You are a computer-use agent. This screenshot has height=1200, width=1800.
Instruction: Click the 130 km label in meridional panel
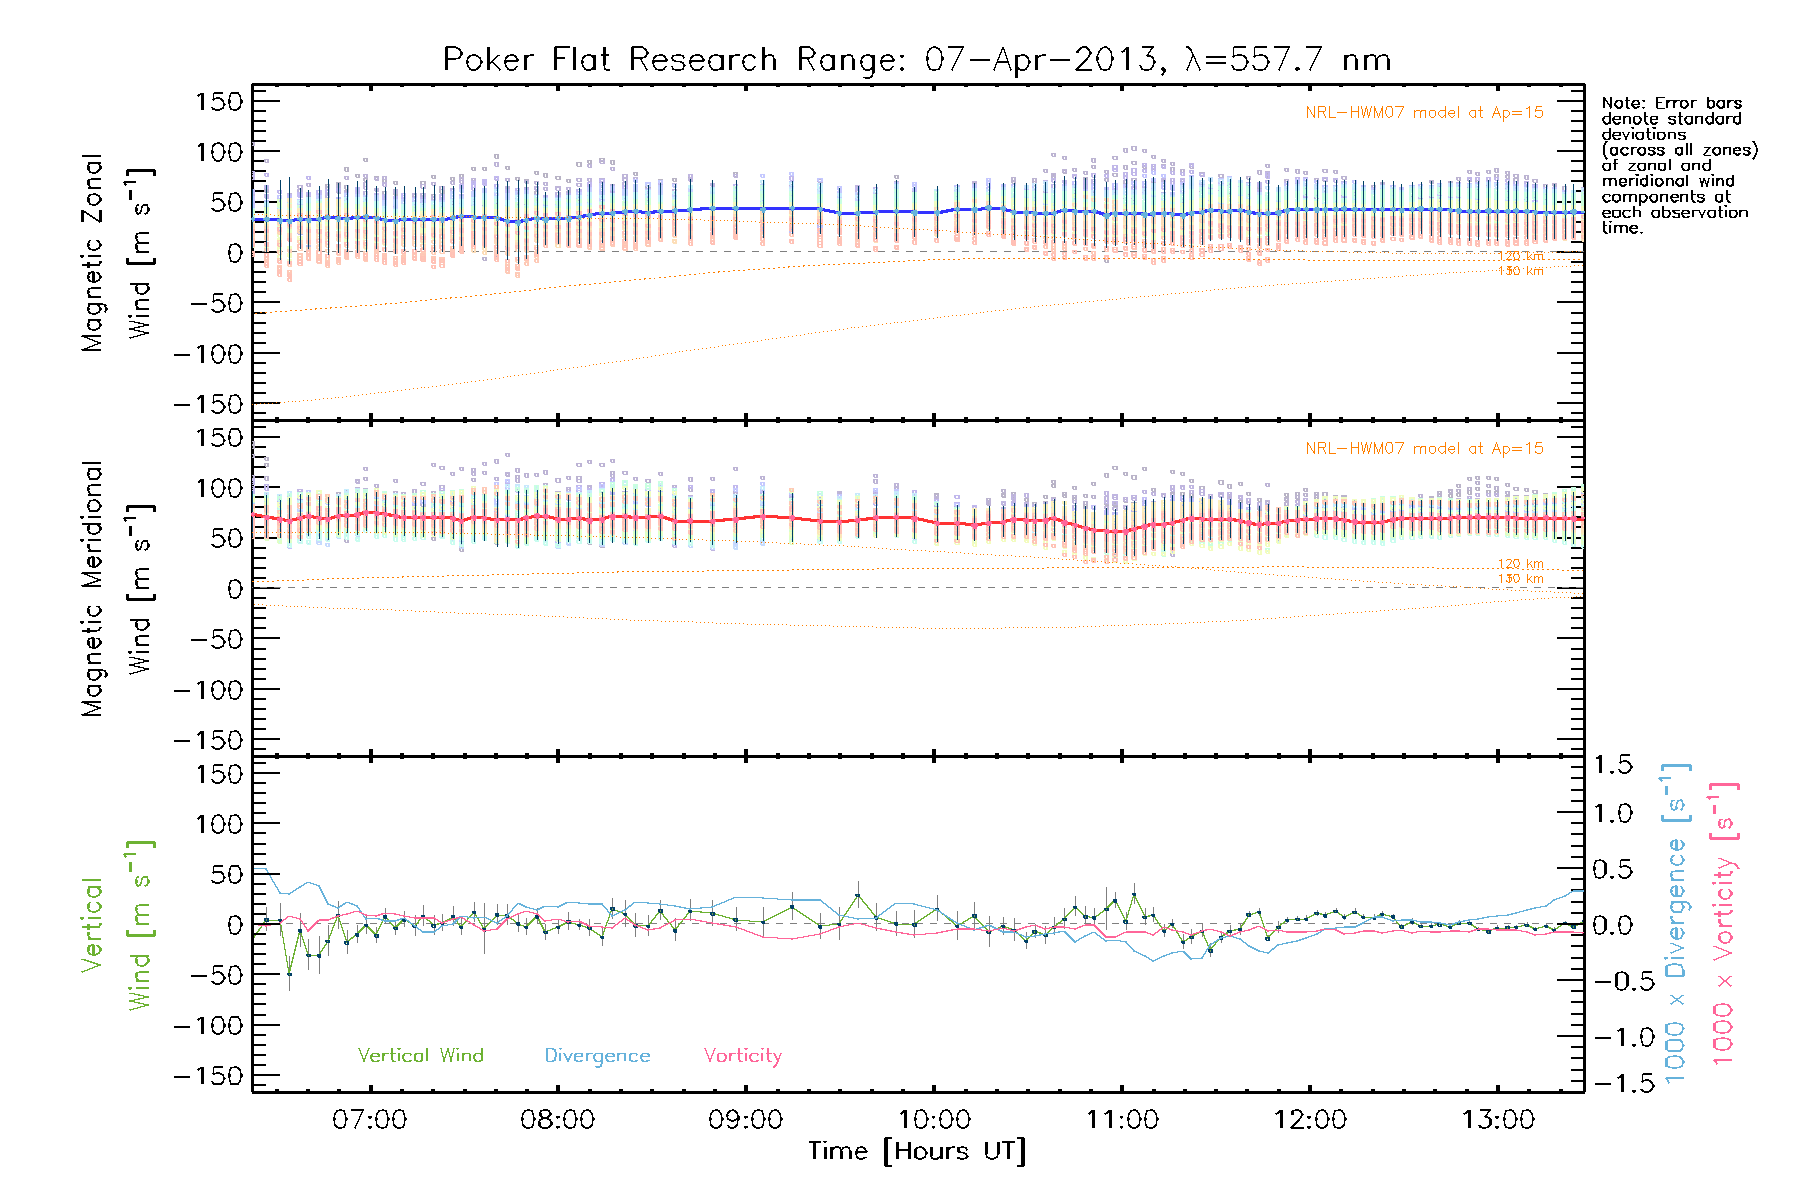(1520, 579)
